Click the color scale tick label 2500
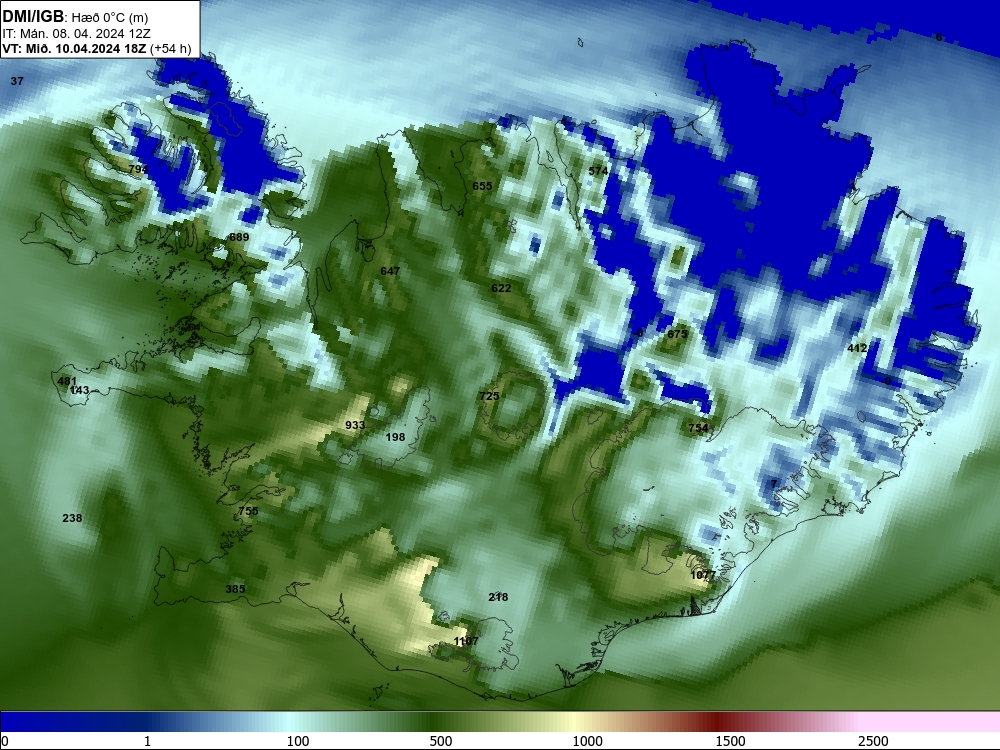This screenshot has height=750, width=1000. point(873,741)
